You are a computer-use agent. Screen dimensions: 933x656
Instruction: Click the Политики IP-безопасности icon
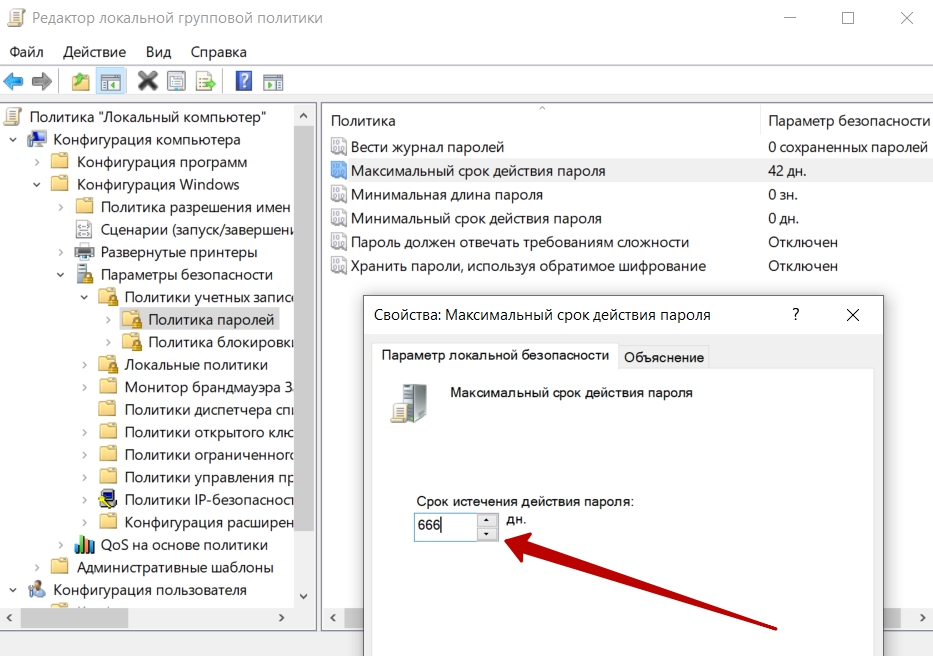pos(108,499)
